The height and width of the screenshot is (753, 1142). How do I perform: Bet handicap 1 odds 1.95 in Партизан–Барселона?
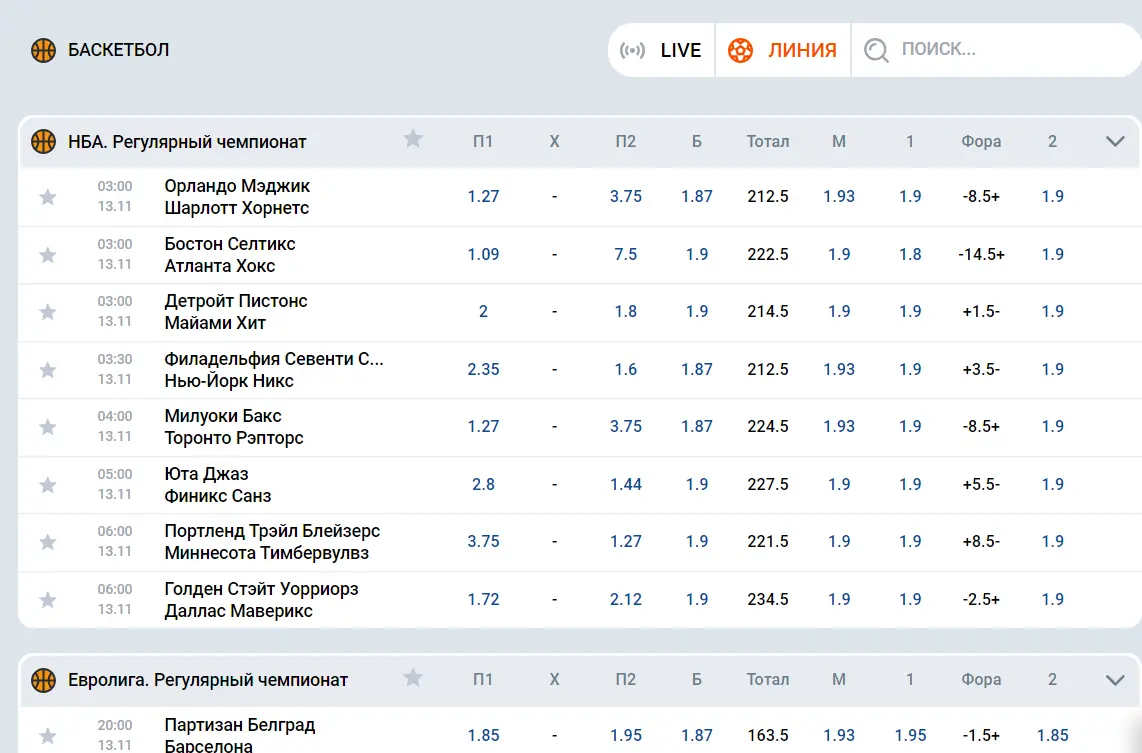(x=910, y=736)
